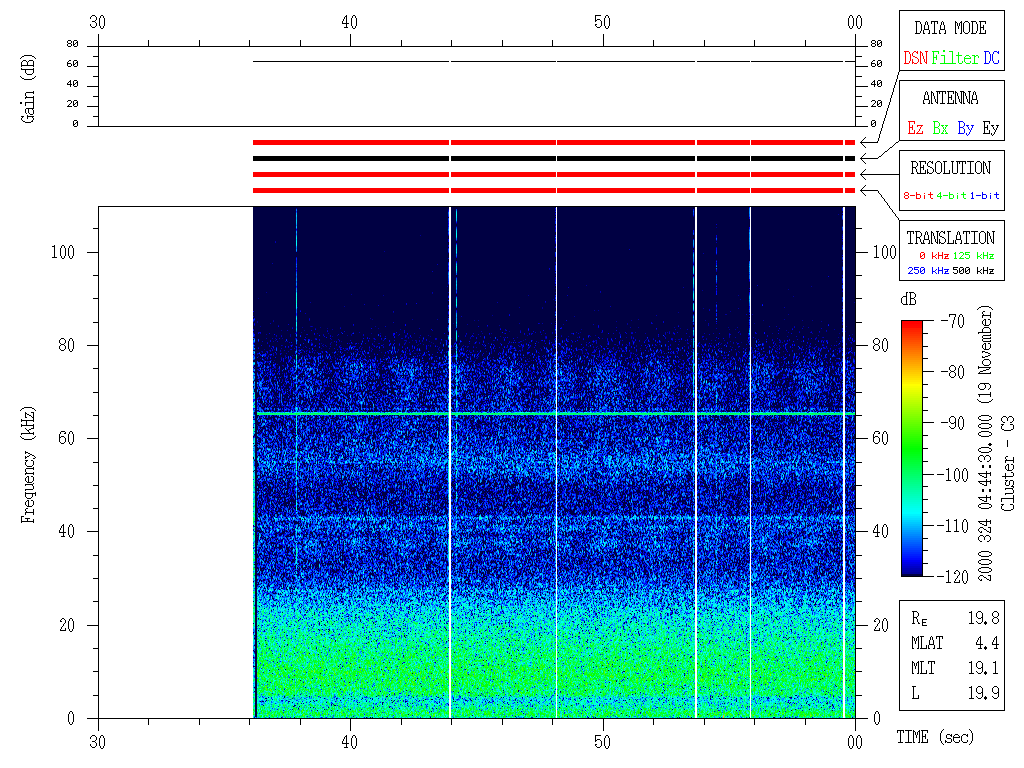Click the TIME (sec) axis label
Image resolution: width=1024 pixels, height=768 pixels.
(934, 738)
